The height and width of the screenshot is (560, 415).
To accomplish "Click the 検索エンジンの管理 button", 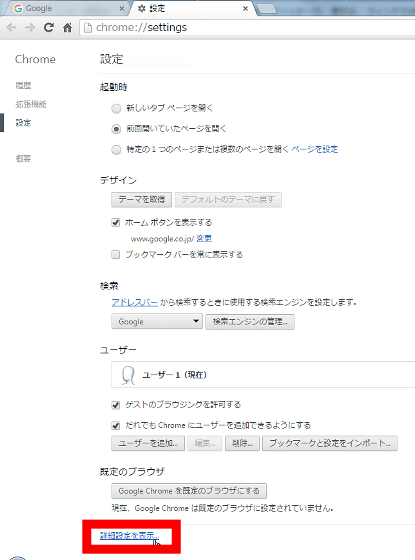I will 250,321.
